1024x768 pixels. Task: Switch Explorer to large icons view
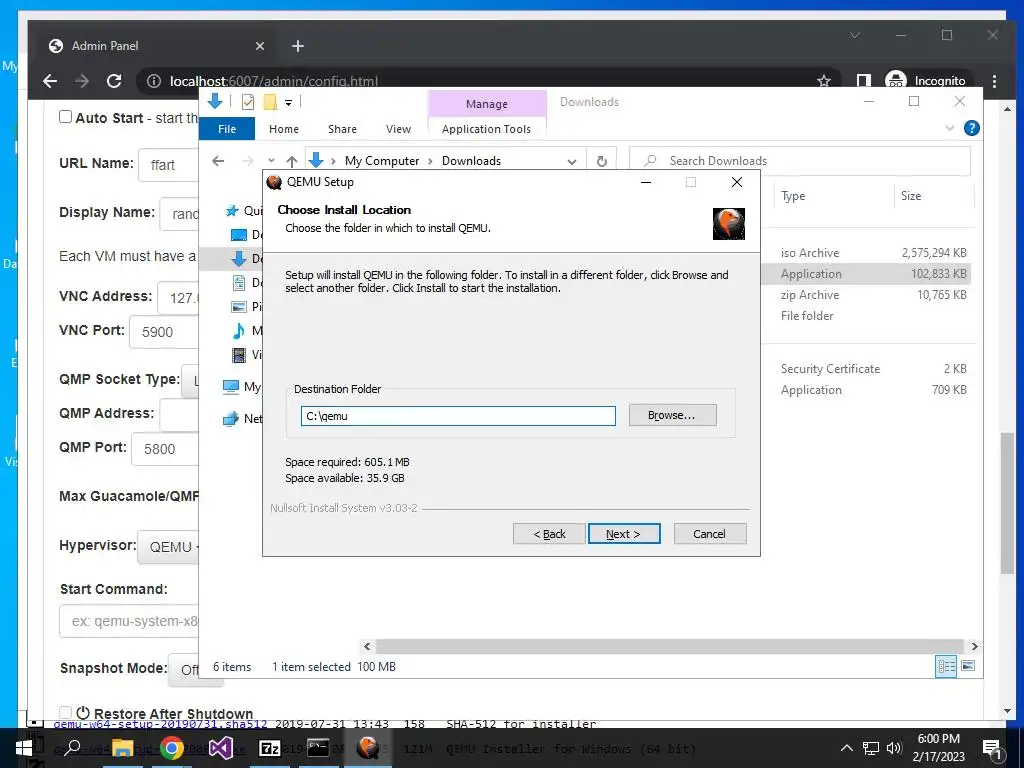pyautogui.click(x=968, y=665)
